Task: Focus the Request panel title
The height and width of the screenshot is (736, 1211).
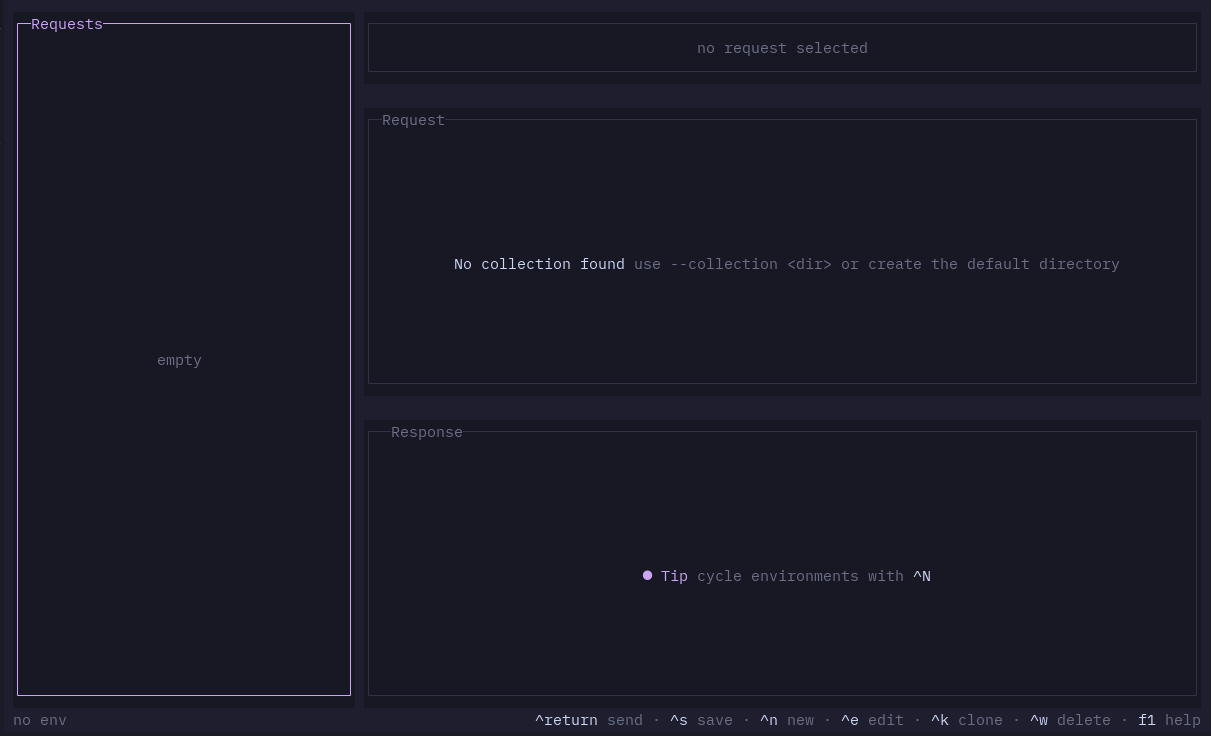Action: click(413, 120)
